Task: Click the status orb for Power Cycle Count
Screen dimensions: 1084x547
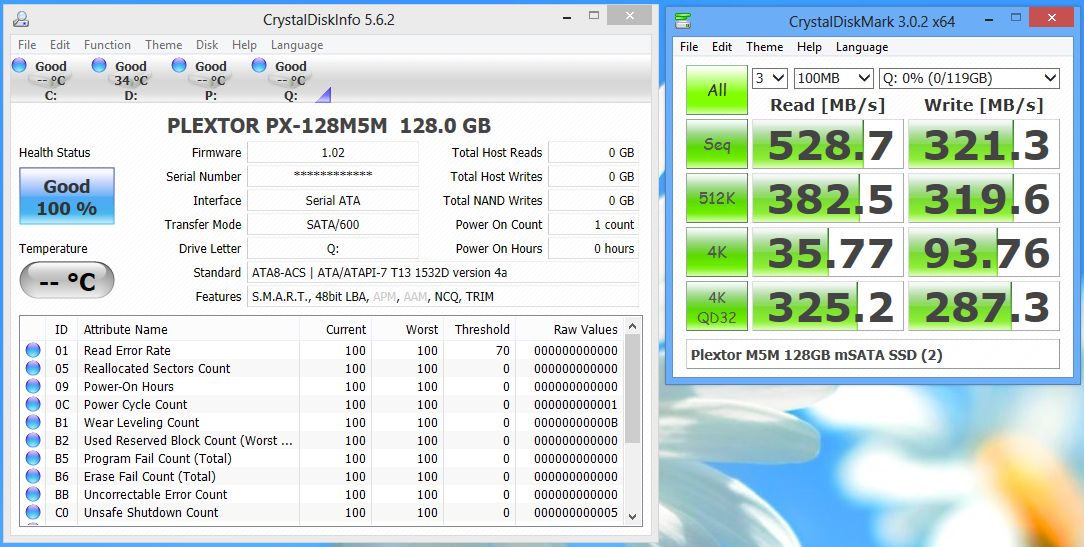Action: 33,405
